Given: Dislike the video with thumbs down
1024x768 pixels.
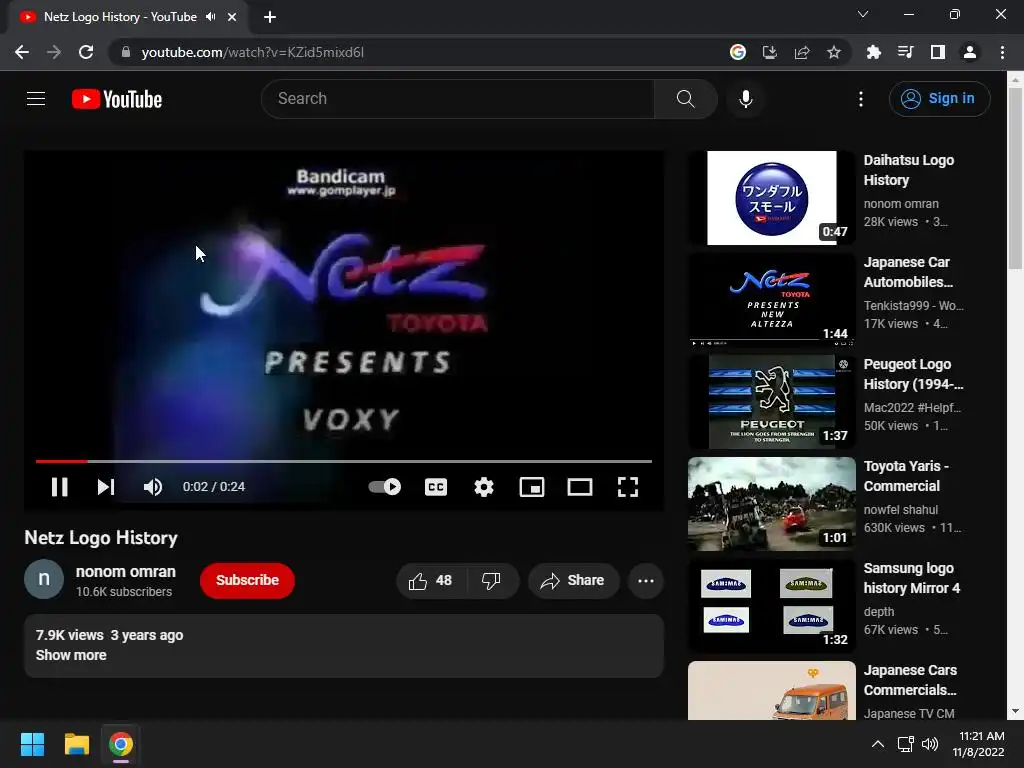Looking at the screenshot, I should [491, 581].
